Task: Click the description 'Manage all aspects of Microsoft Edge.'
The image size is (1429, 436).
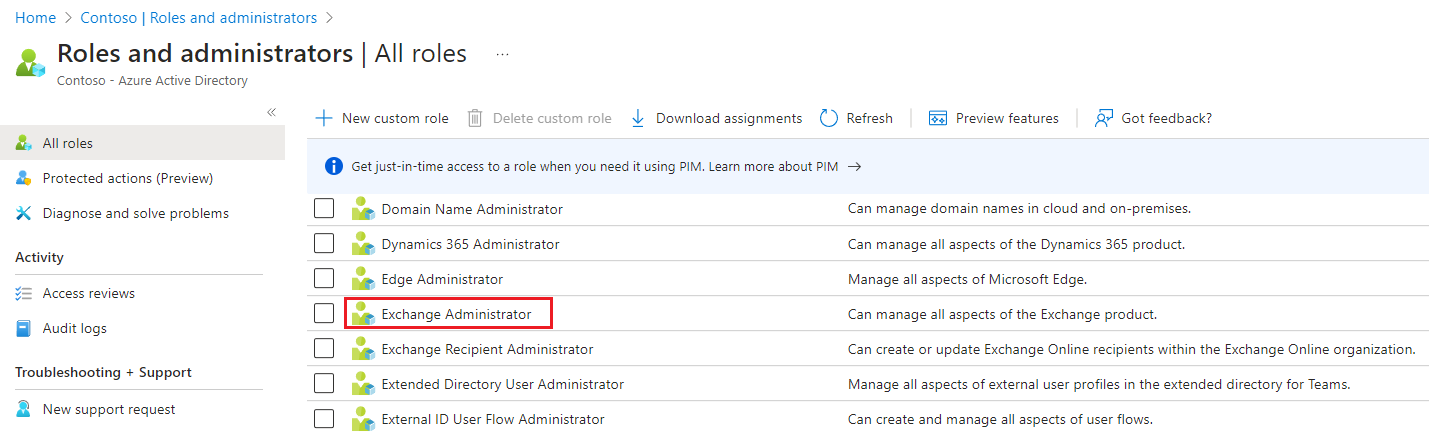Action: point(967,279)
